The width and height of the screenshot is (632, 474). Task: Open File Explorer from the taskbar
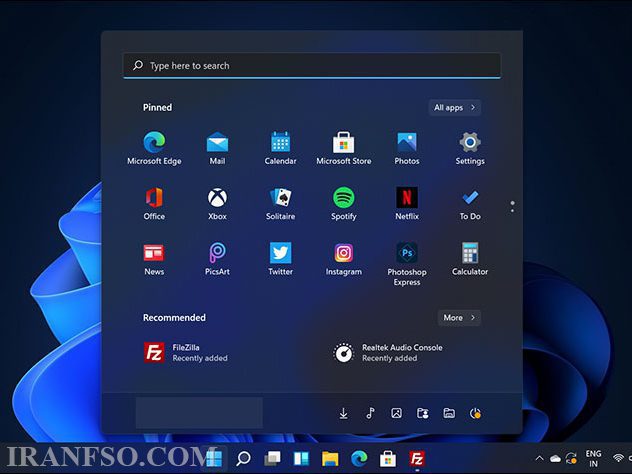(x=330, y=458)
